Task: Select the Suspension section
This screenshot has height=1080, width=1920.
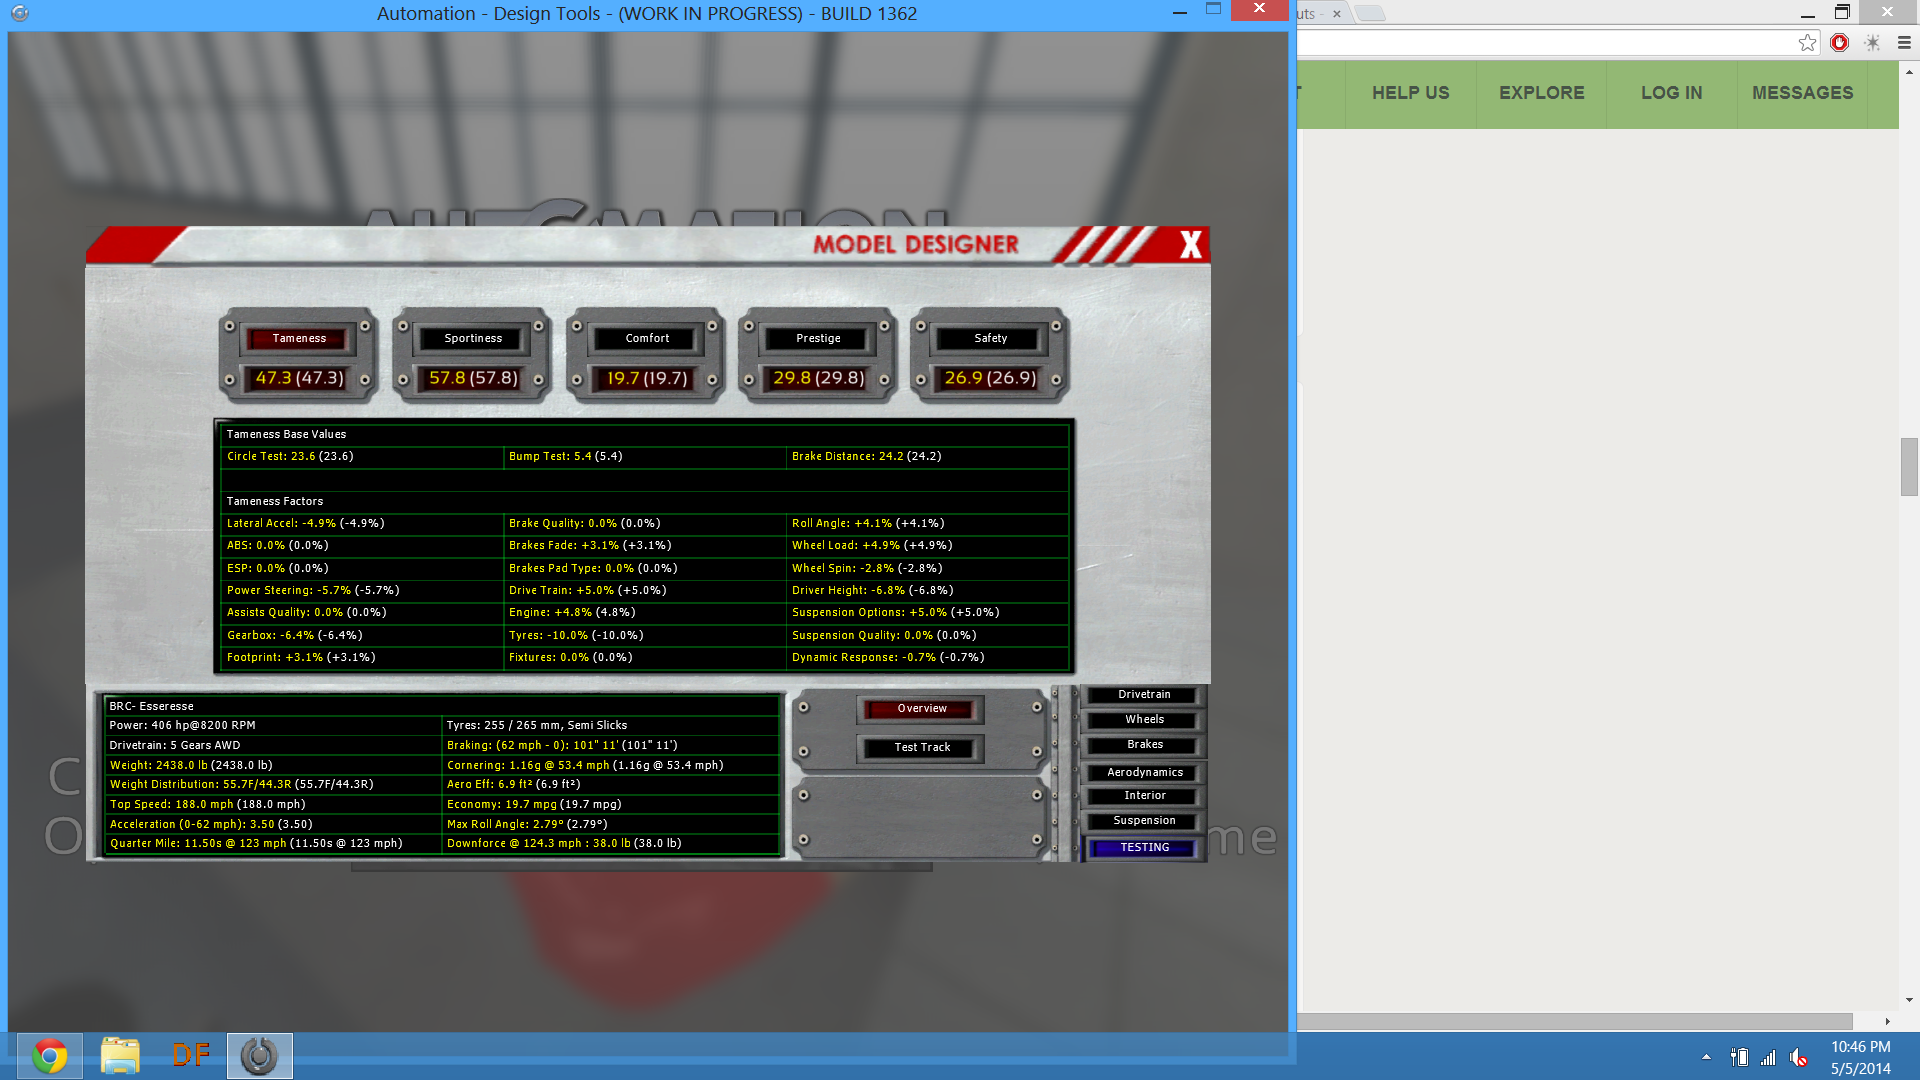Action: pyautogui.click(x=1143, y=821)
